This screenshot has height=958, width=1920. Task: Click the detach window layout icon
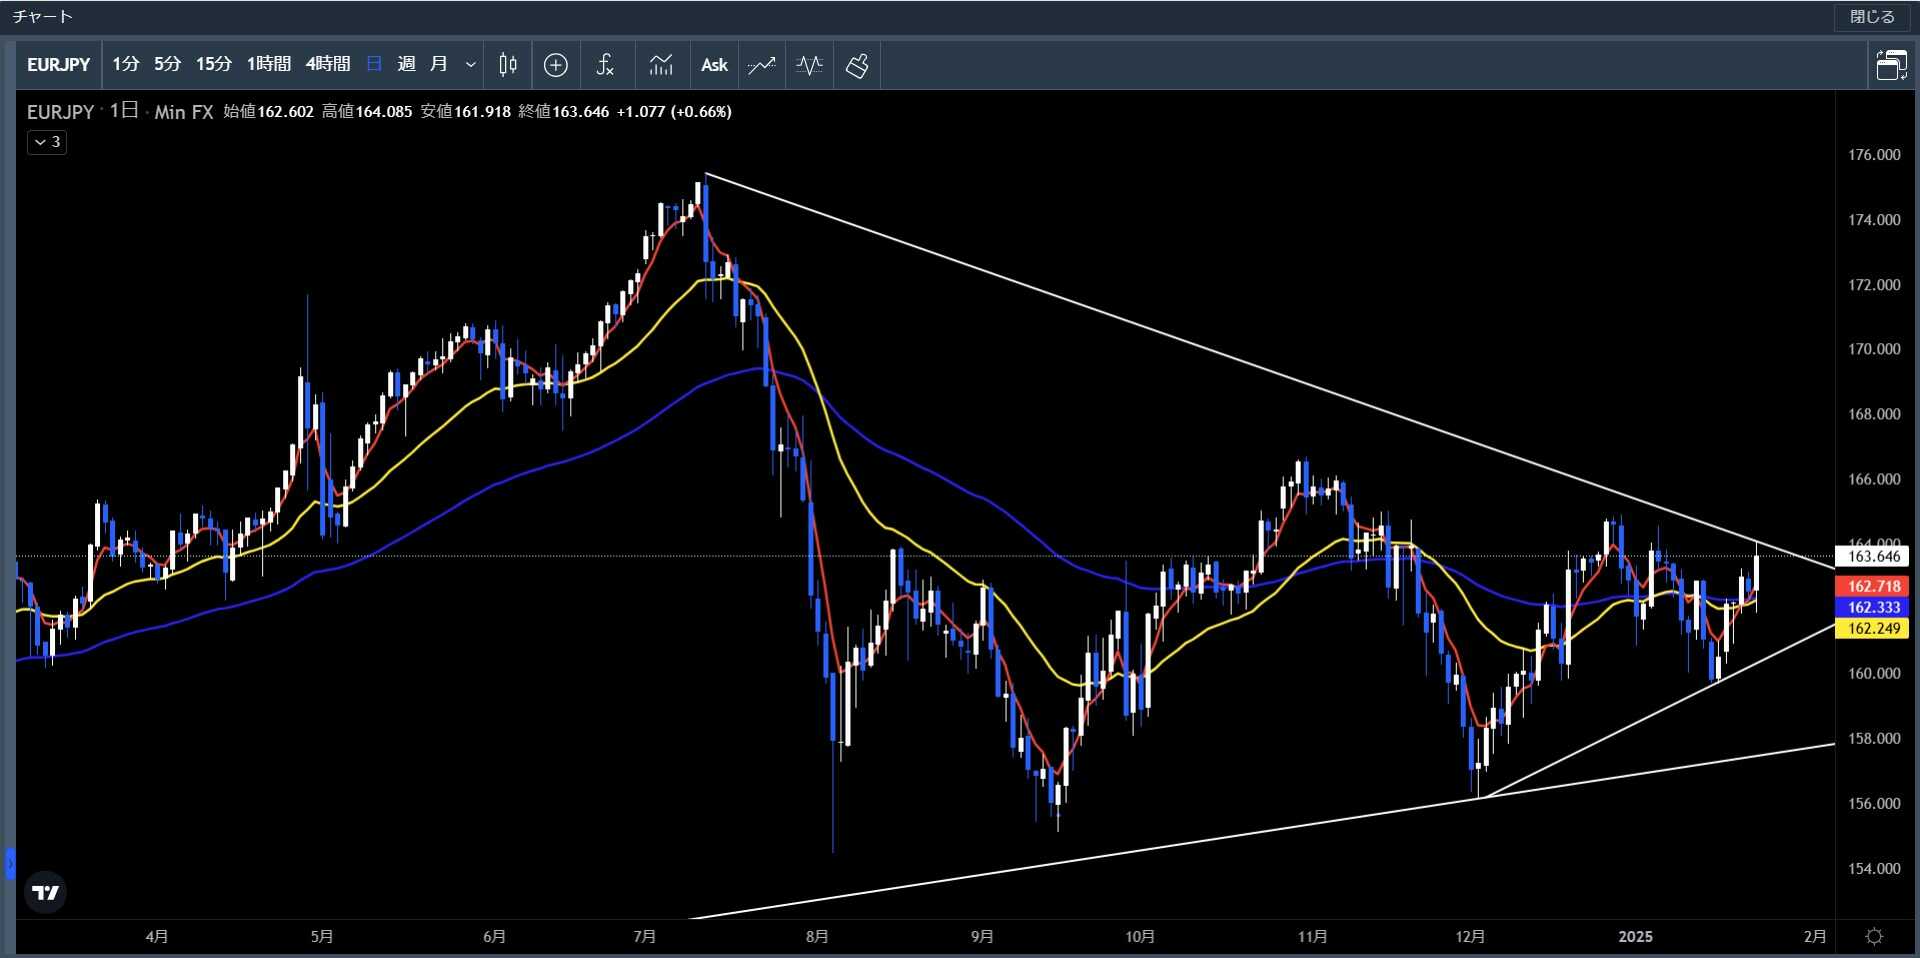pos(1891,65)
